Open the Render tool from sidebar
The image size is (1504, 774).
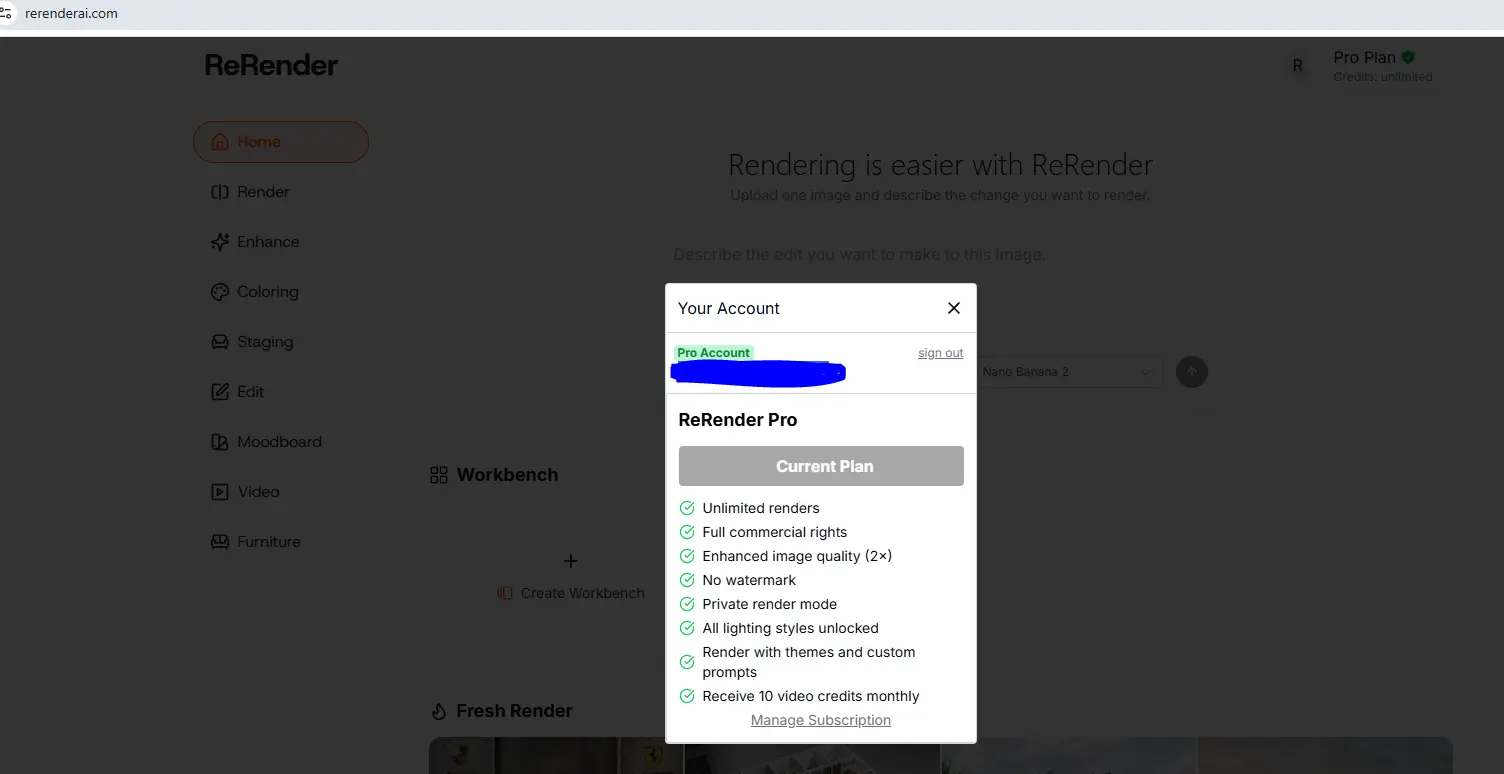pyautogui.click(x=250, y=192)
